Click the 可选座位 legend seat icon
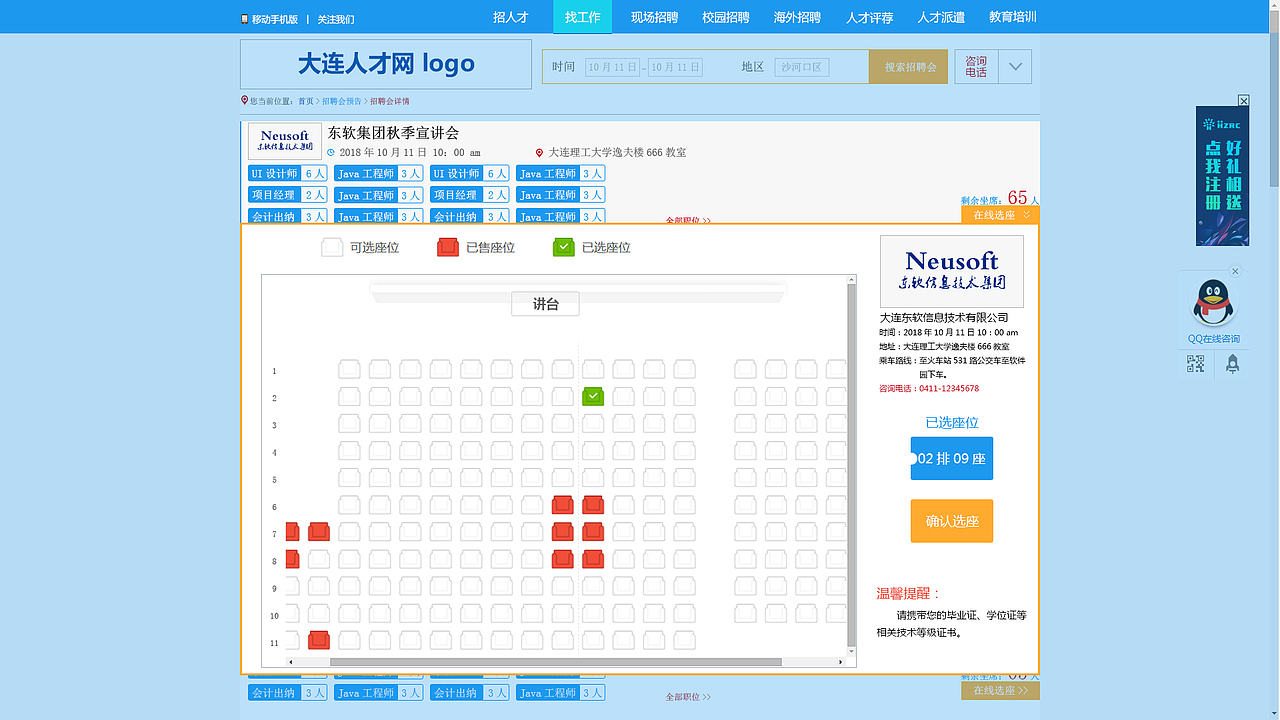 tap(332, 247)
